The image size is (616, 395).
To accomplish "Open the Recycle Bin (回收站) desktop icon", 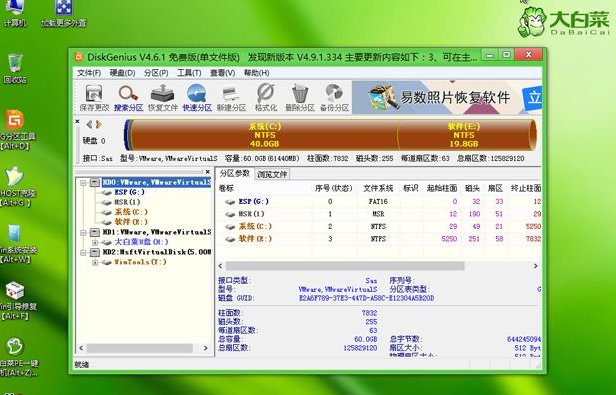I will coord(15,69).
